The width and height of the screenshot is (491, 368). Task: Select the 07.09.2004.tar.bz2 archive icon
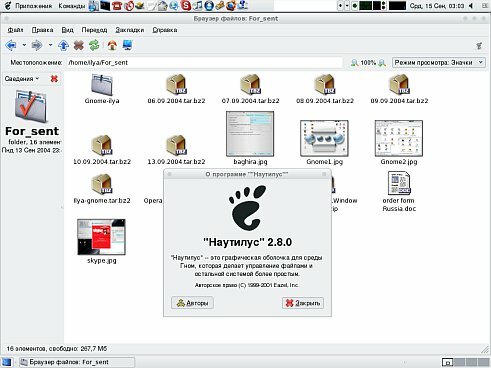[x=251, y=84]
